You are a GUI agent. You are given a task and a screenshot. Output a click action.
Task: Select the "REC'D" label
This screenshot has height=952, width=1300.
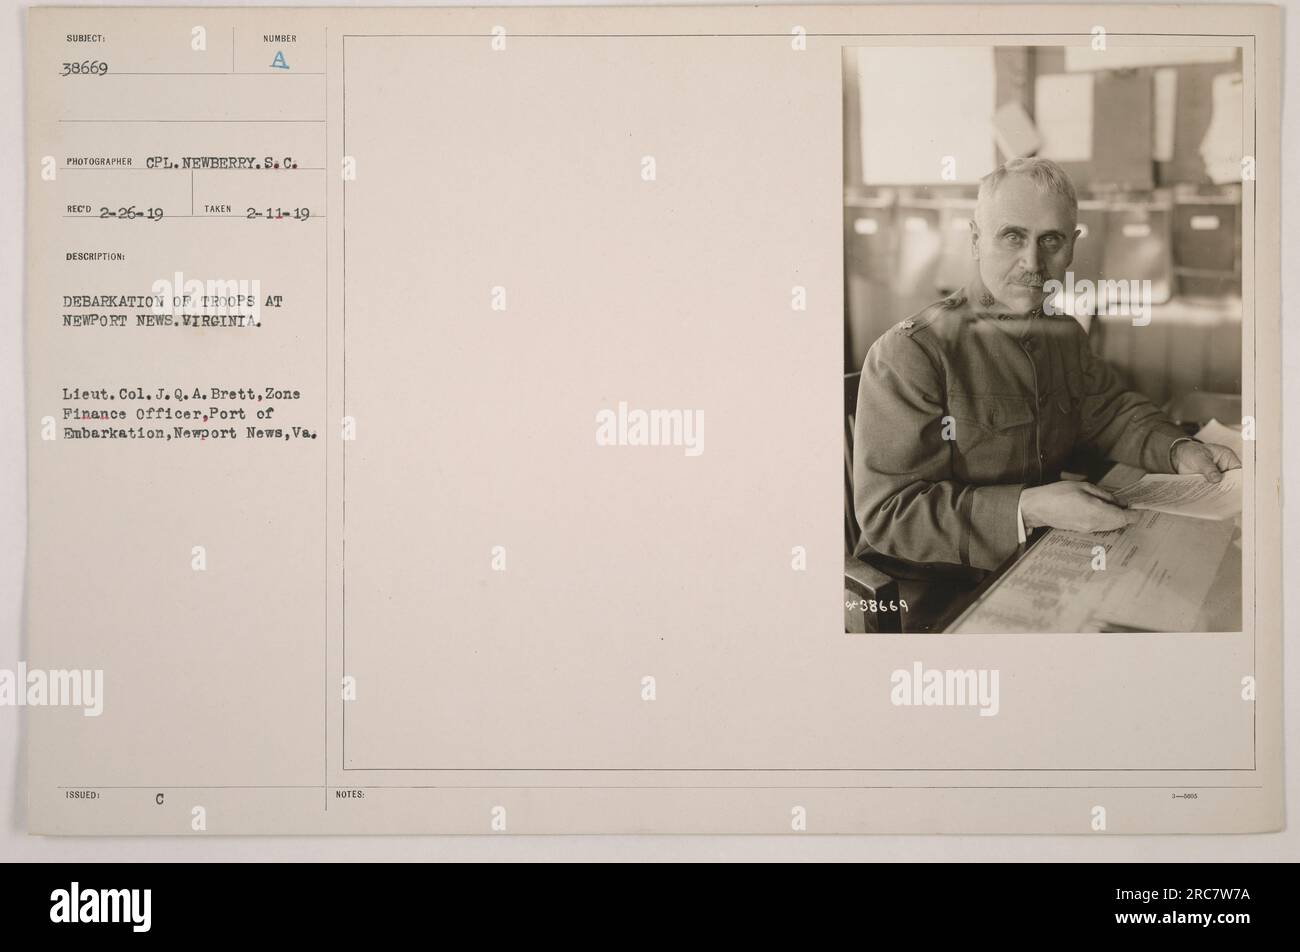point(78,209)
